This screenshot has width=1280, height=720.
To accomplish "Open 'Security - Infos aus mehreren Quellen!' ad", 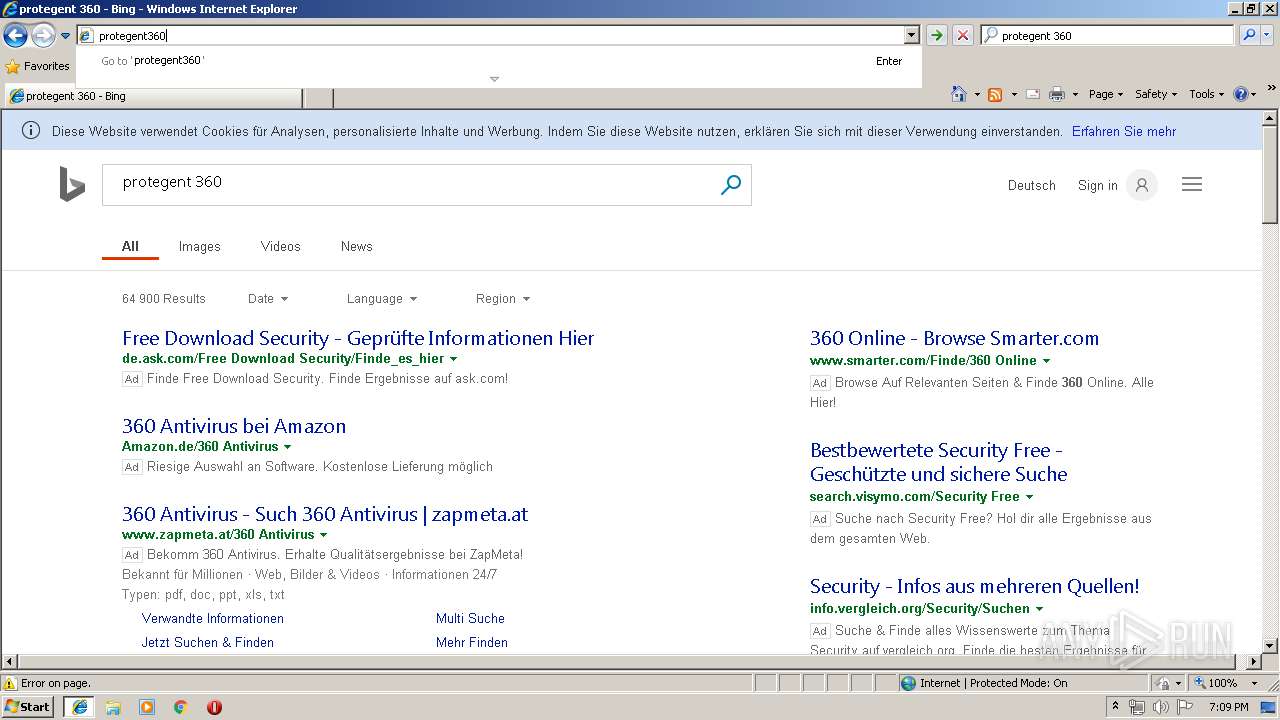I will click(974, 586).
